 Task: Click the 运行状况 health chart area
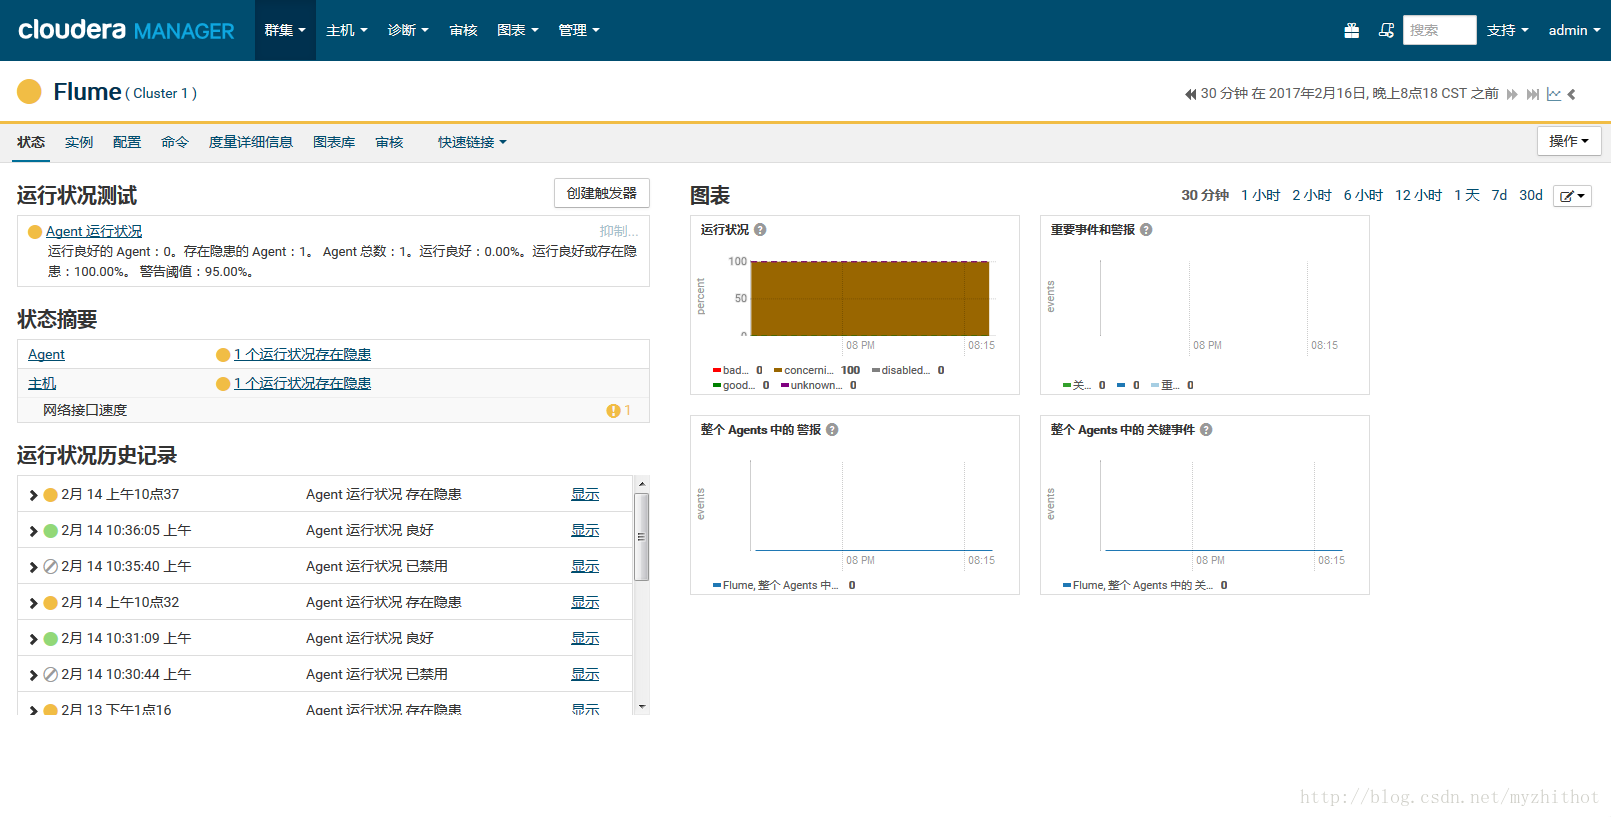pos(869,298)
